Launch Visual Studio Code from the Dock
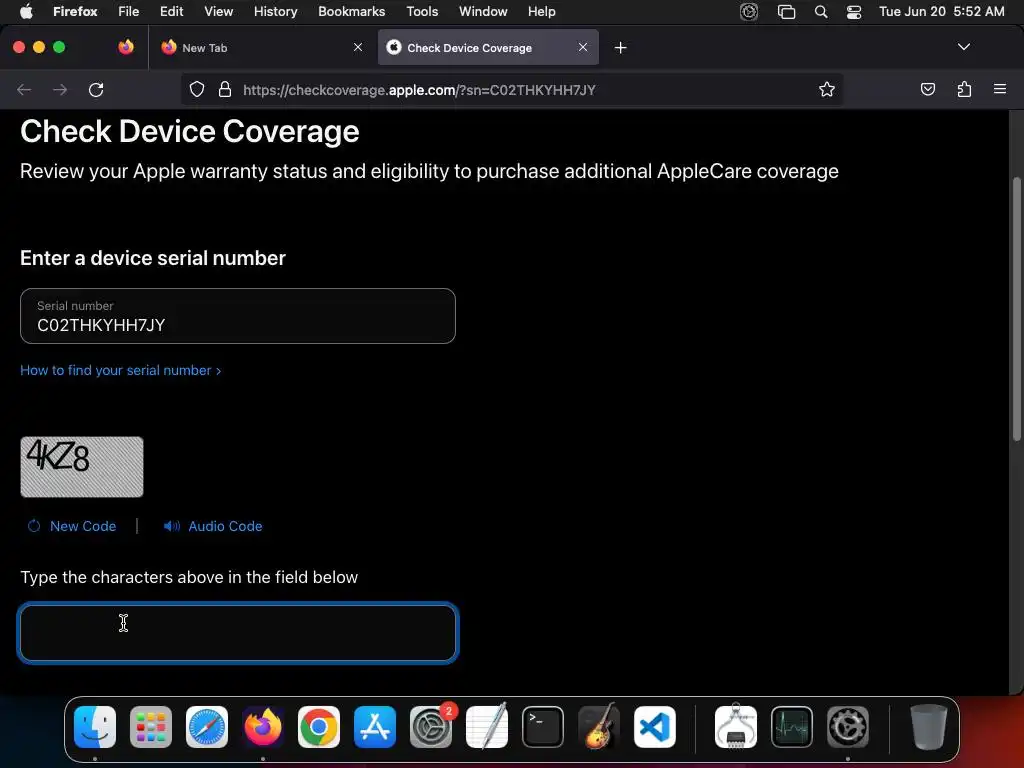Image resolution: width=1024 pixels, height=768 pixels. pos(655,727)
